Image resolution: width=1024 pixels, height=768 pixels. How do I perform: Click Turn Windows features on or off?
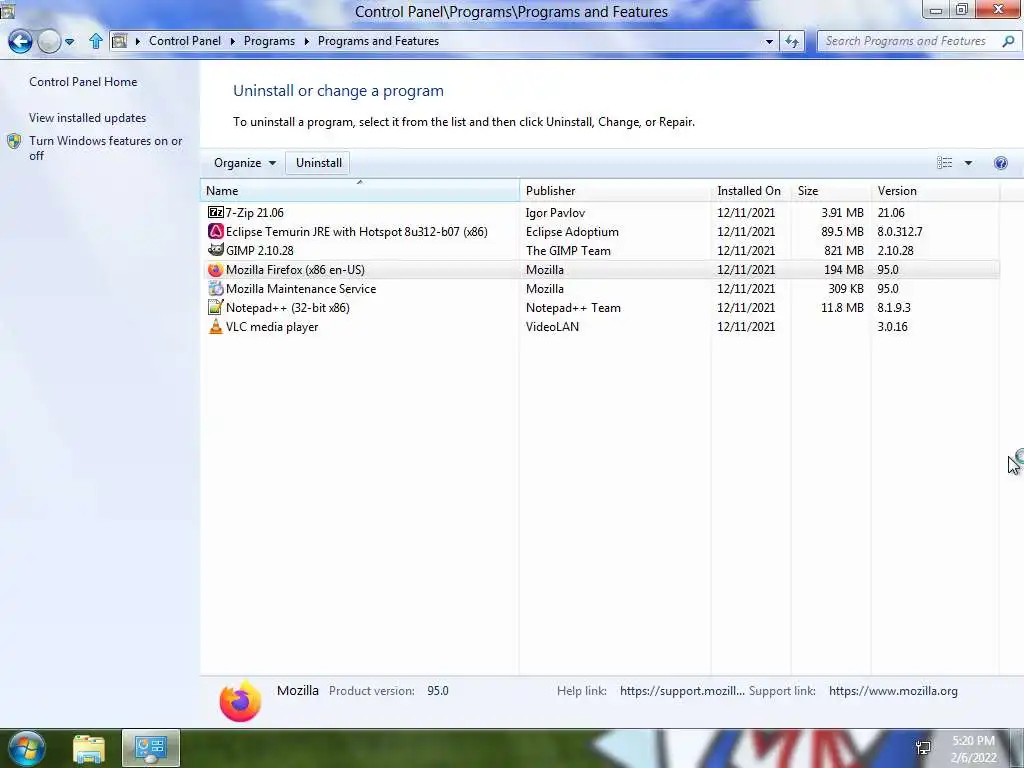(105, 148)
